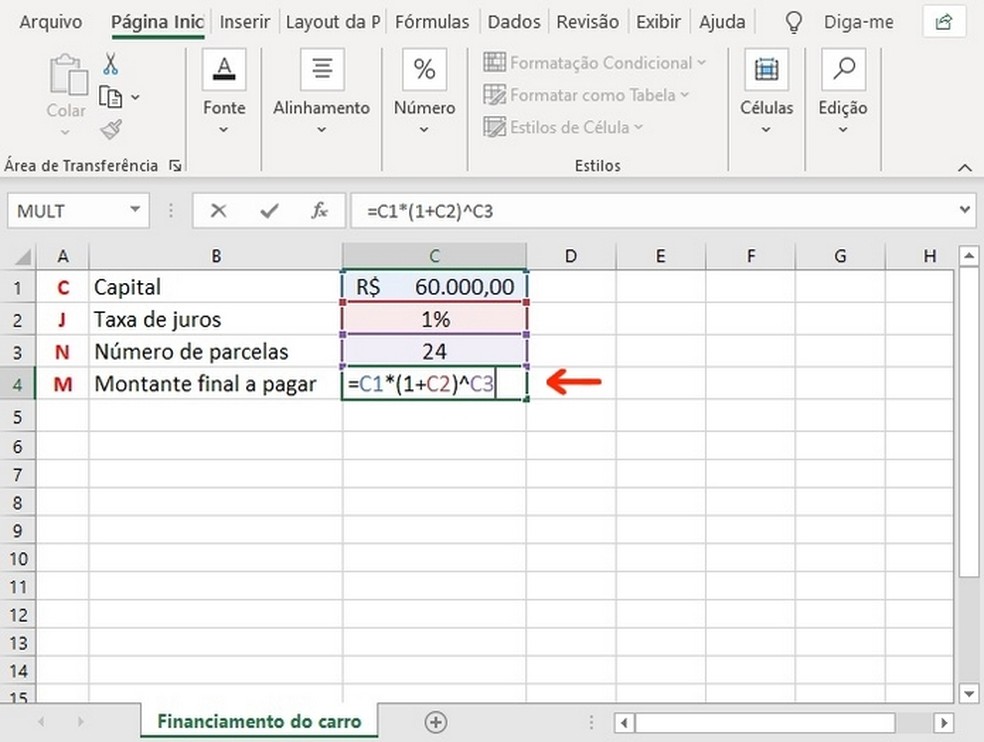Click the Diga-me lightbulb icon

tap(792, 21)
